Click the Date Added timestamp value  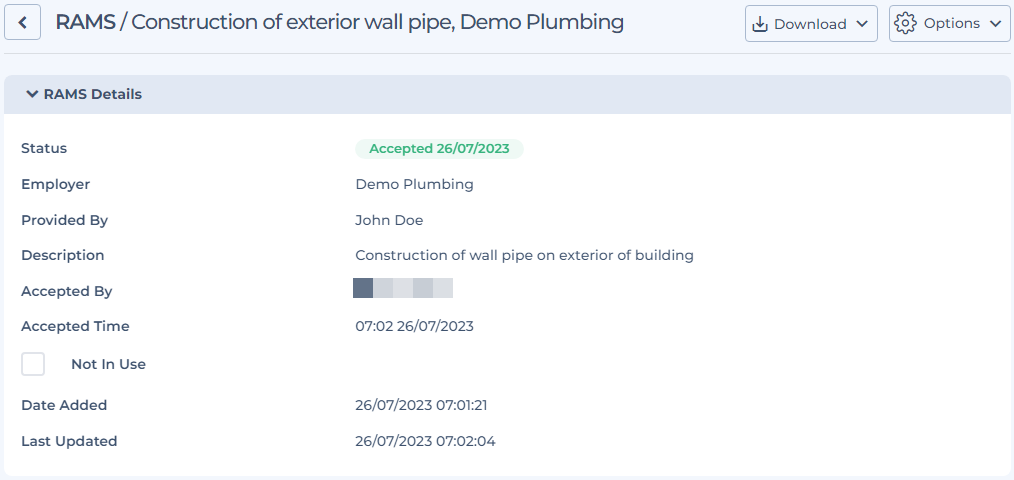421,406
